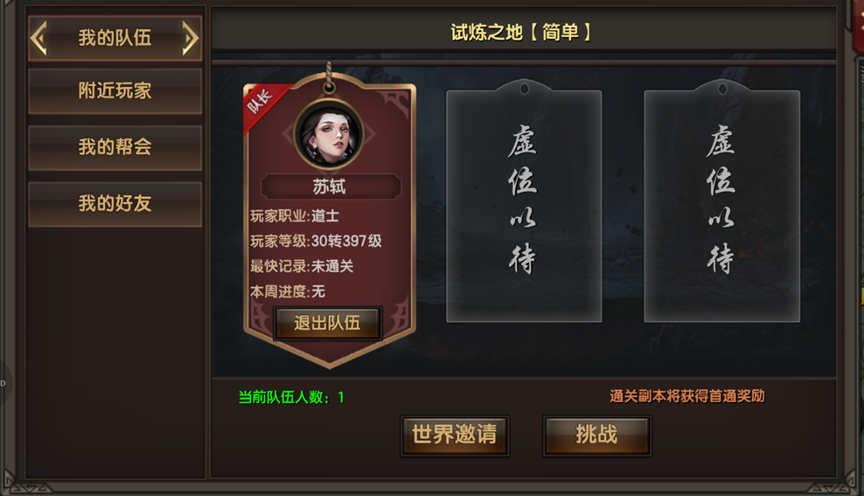The width and height of the screenshot is (864, 496).
Task: Click the team leader's avatar portrait
Action: (x=330, y=134)
